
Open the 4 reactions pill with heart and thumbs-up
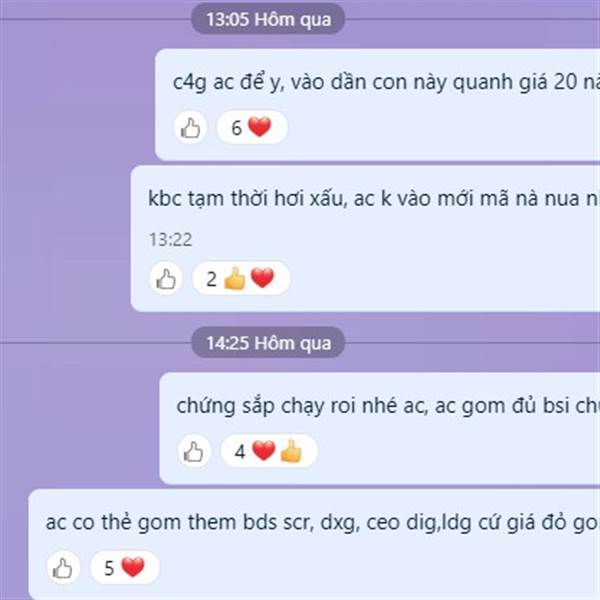[269, 452]
